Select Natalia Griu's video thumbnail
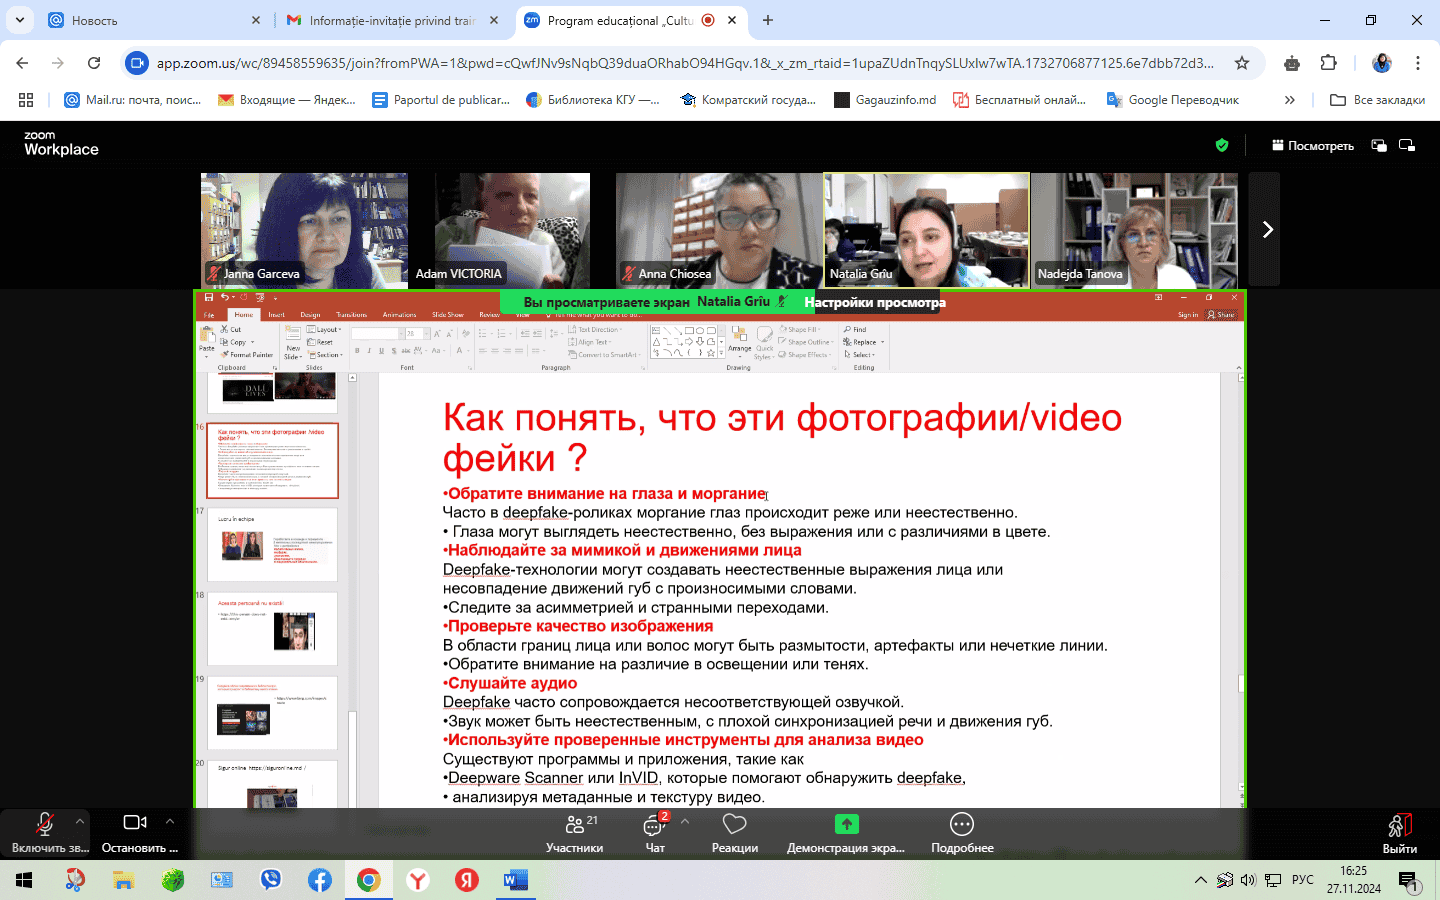The image size is (1440, 900). point(926,230)
